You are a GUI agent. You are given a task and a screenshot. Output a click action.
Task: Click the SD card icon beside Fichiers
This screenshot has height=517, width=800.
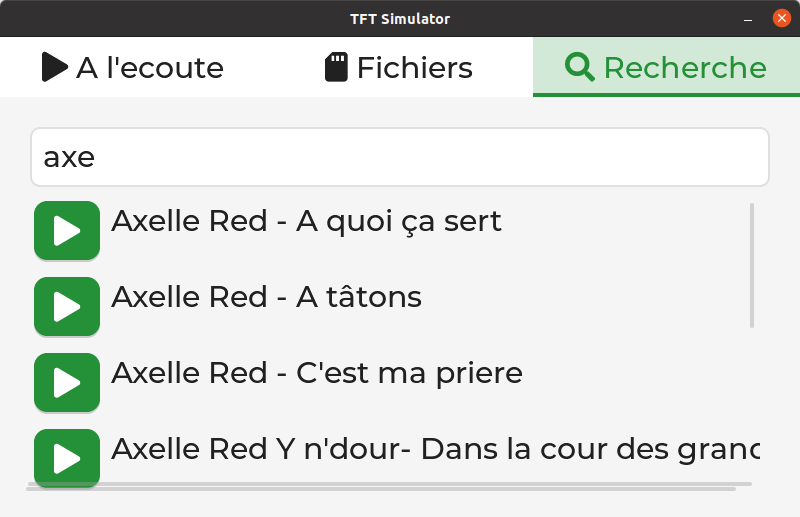(x=336, y=67)
